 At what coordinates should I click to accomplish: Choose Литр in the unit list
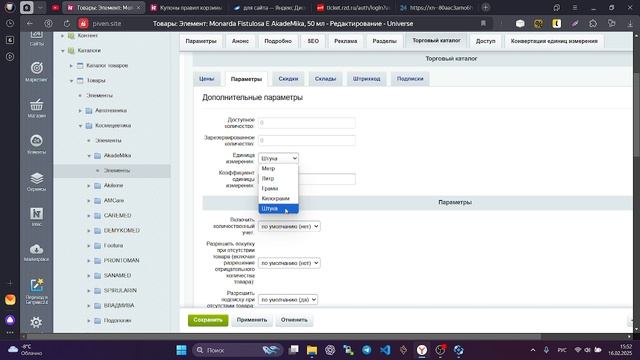(x=278, y=178)
